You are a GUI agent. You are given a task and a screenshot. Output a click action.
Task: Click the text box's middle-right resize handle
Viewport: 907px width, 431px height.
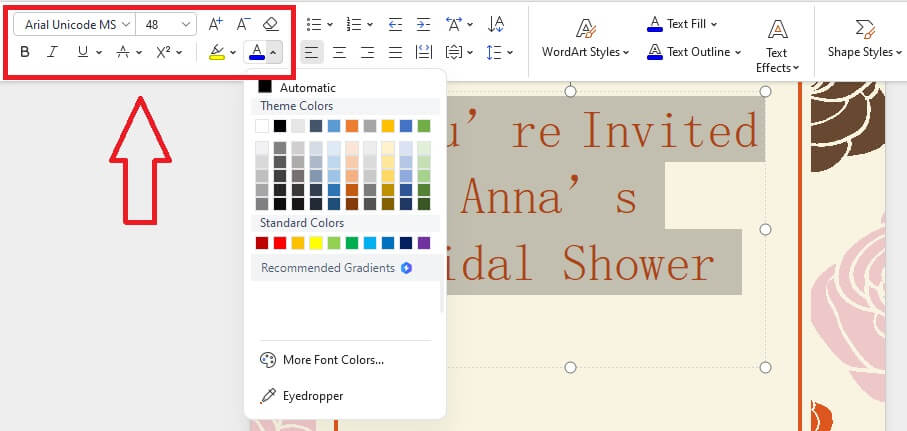(x=765, y=230)
